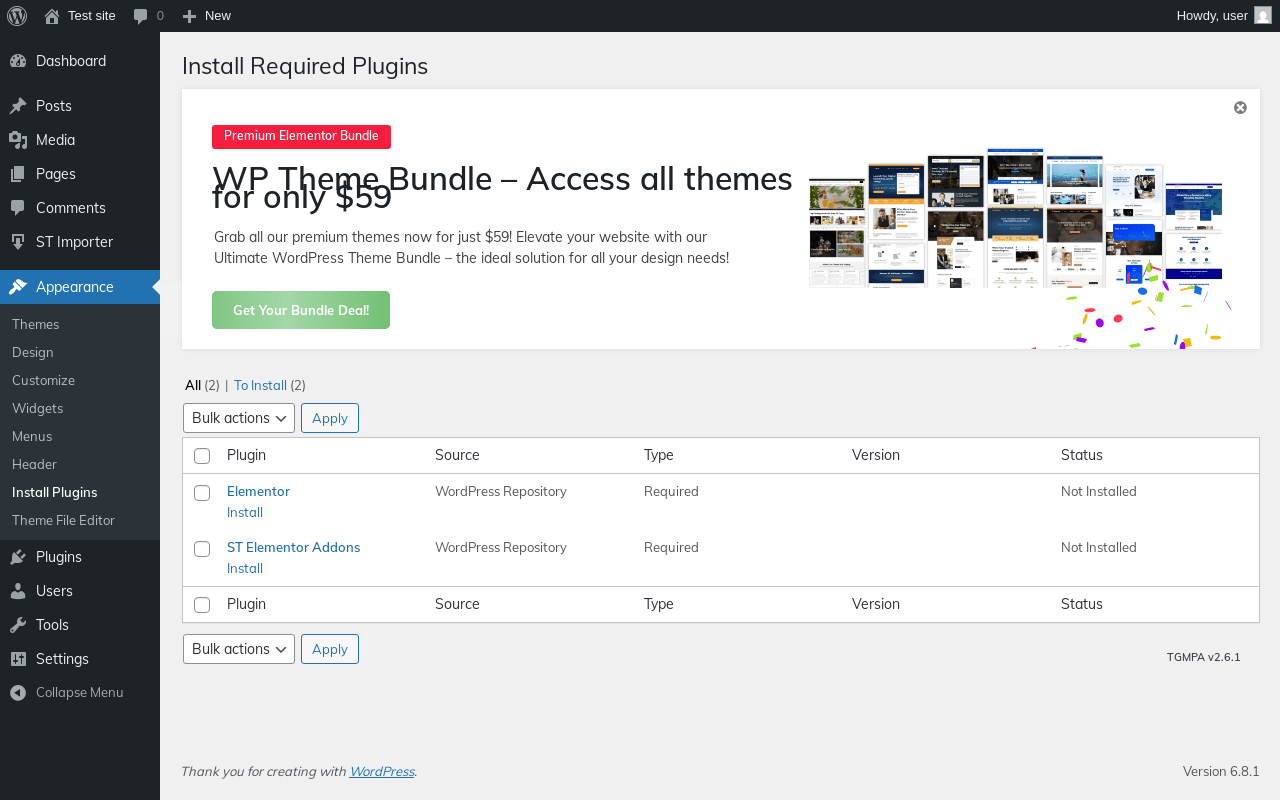The image size is (1280, 800).
Task: Open the Theme File Editor submenu item
Action: click(63, 520)
